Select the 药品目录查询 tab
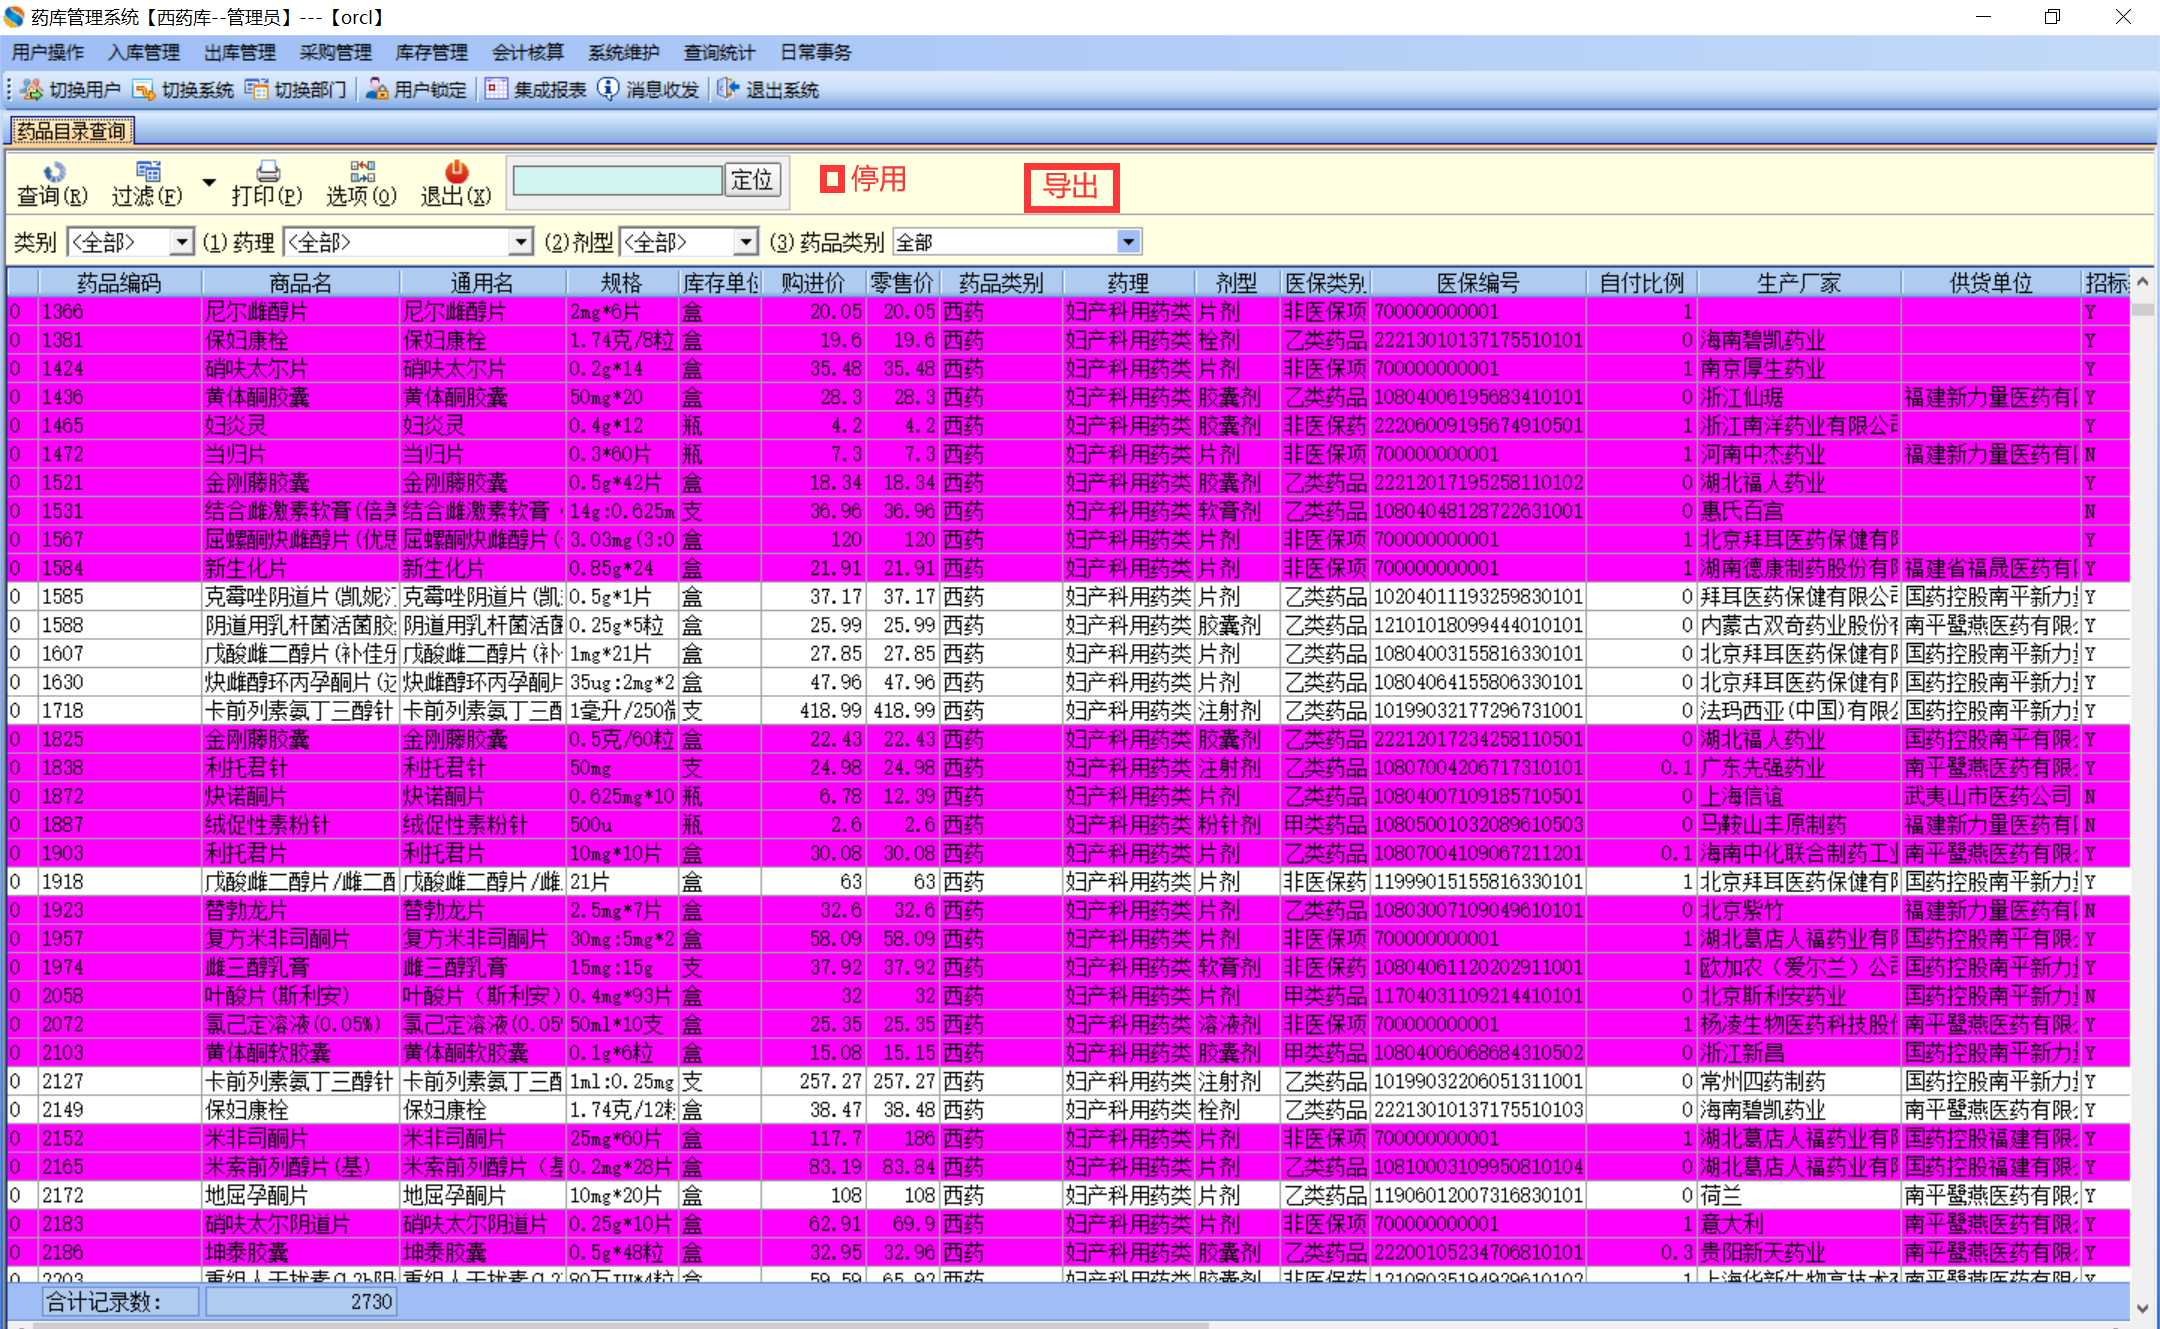Screen dimensions: 2160x1329 [71, 131]
